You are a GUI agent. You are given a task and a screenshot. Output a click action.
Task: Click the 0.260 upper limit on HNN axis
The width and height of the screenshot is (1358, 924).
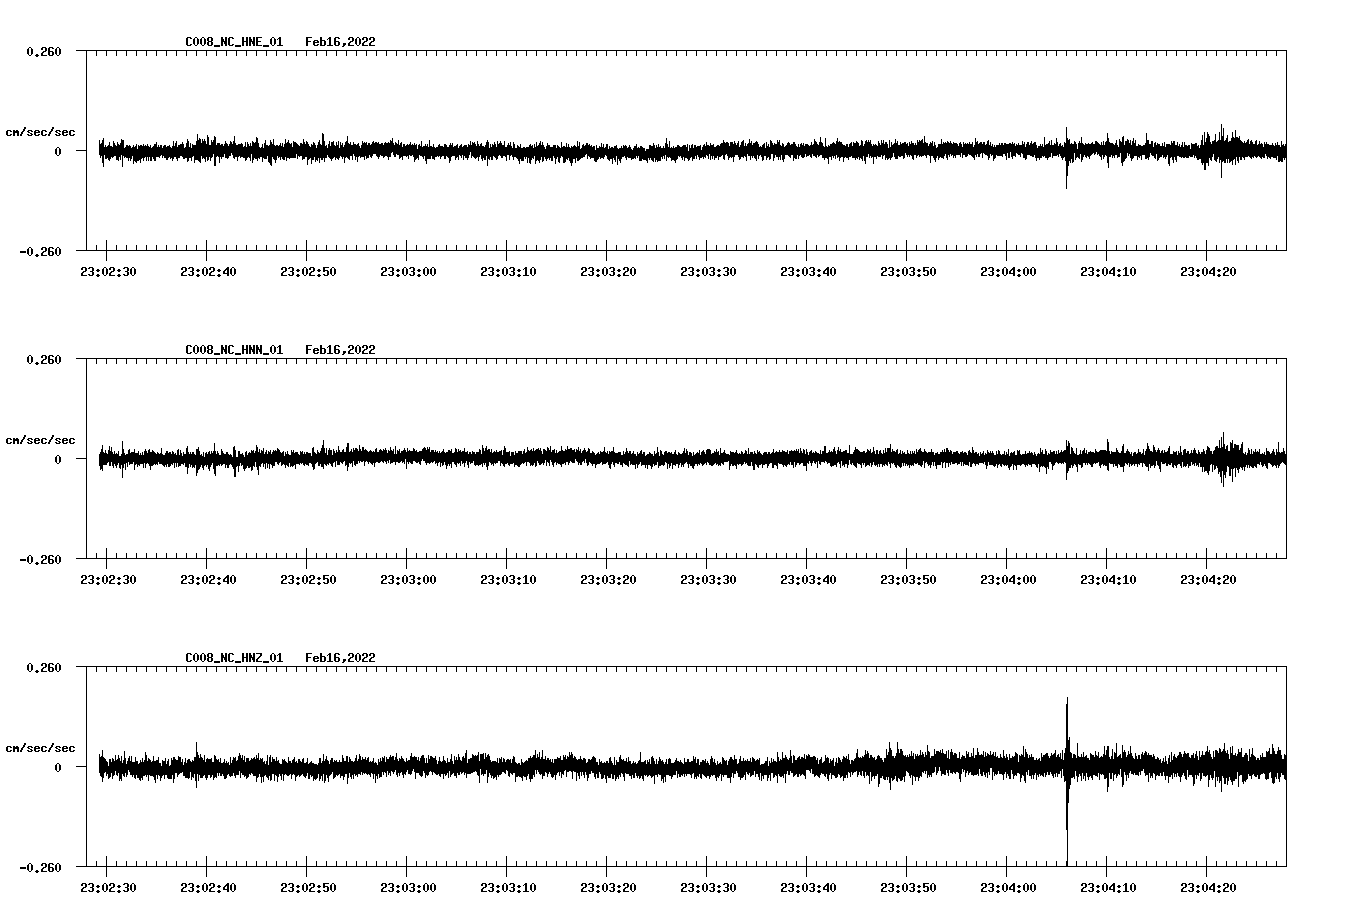pyautogui.click(x=43, y=359)
